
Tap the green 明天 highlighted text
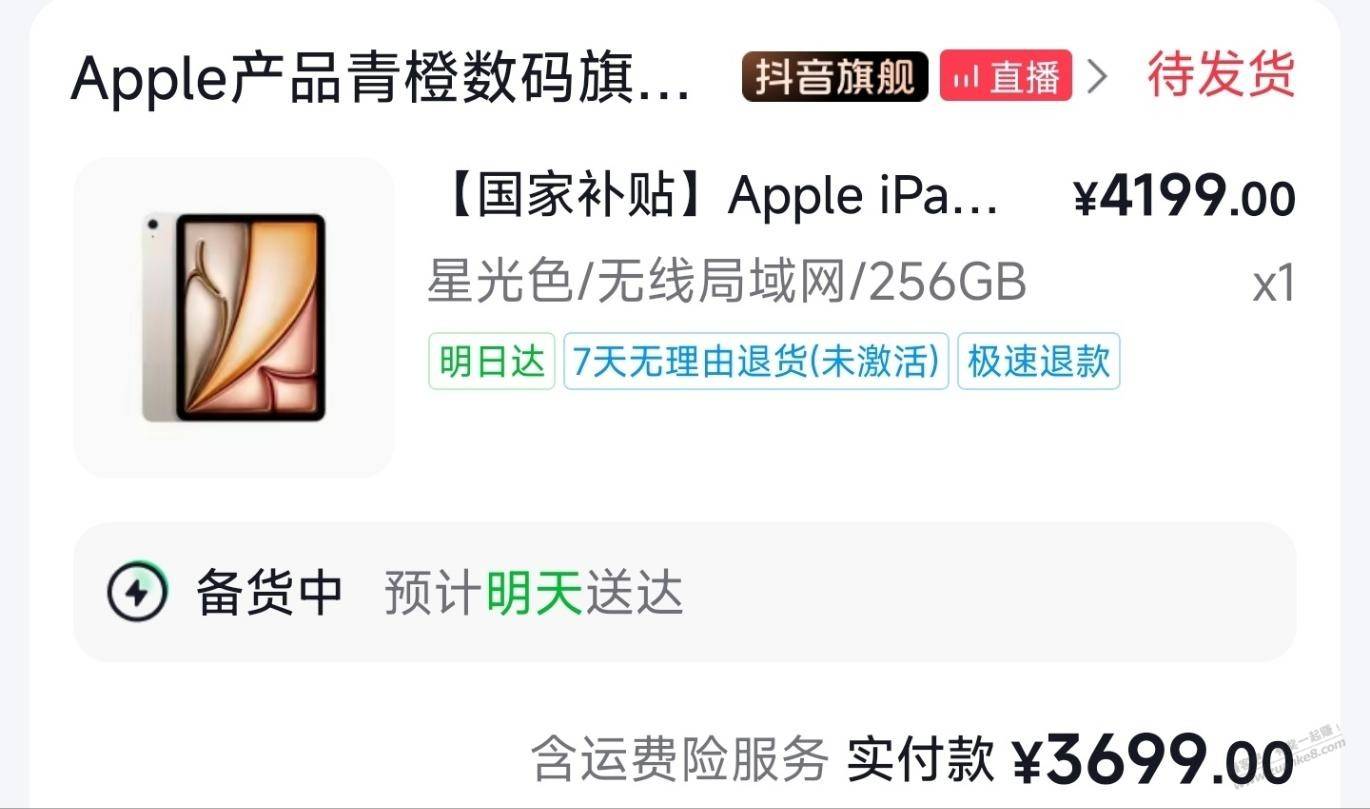tap(534, 593)
